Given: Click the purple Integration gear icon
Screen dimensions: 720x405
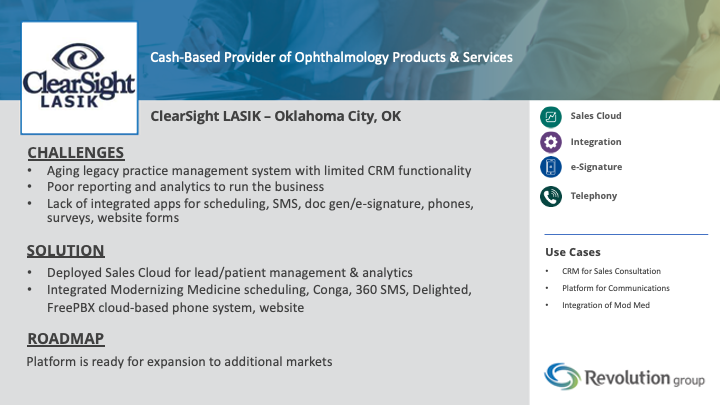Looking at the screenshot, I should [551, 142].
